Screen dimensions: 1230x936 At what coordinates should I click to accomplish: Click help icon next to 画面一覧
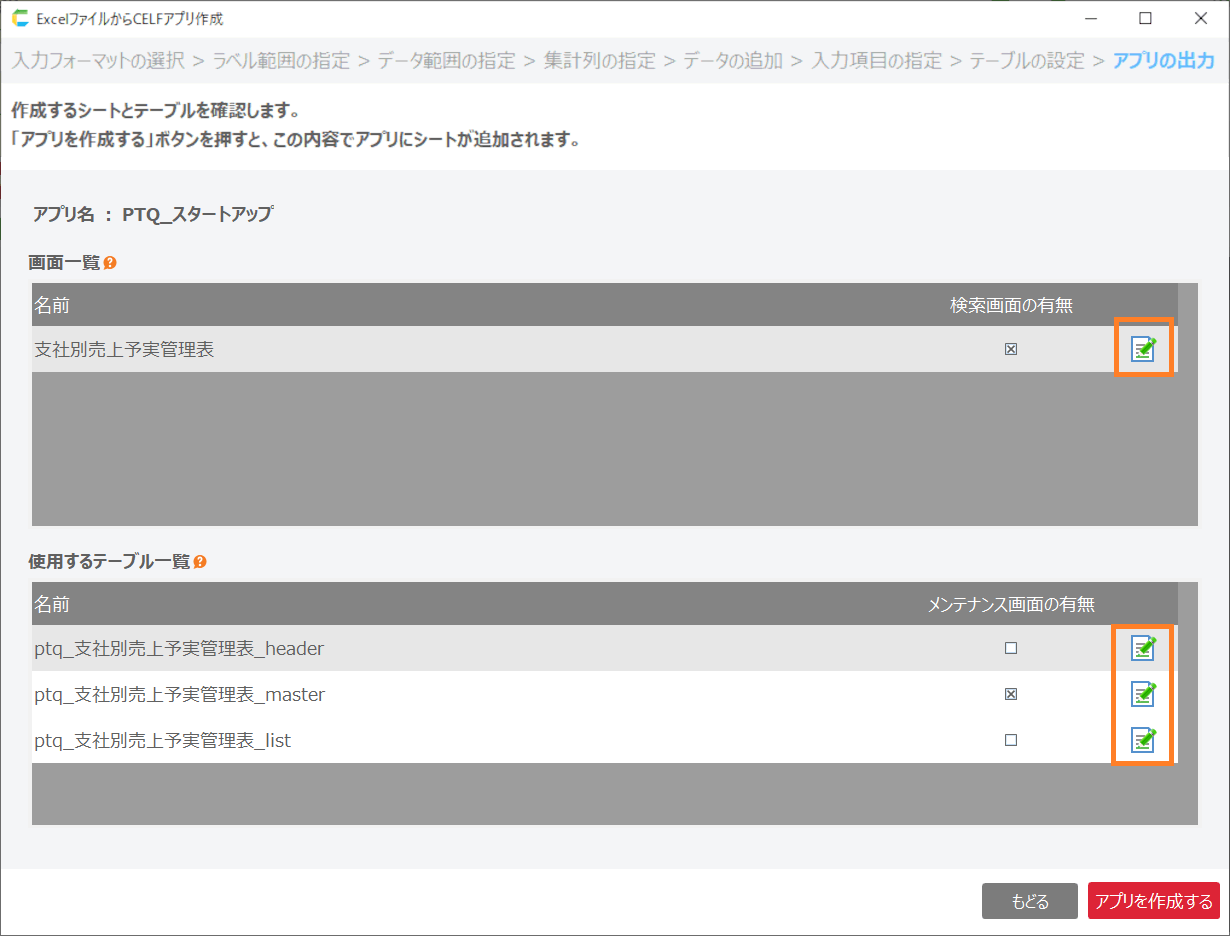(x=110, y=263)
